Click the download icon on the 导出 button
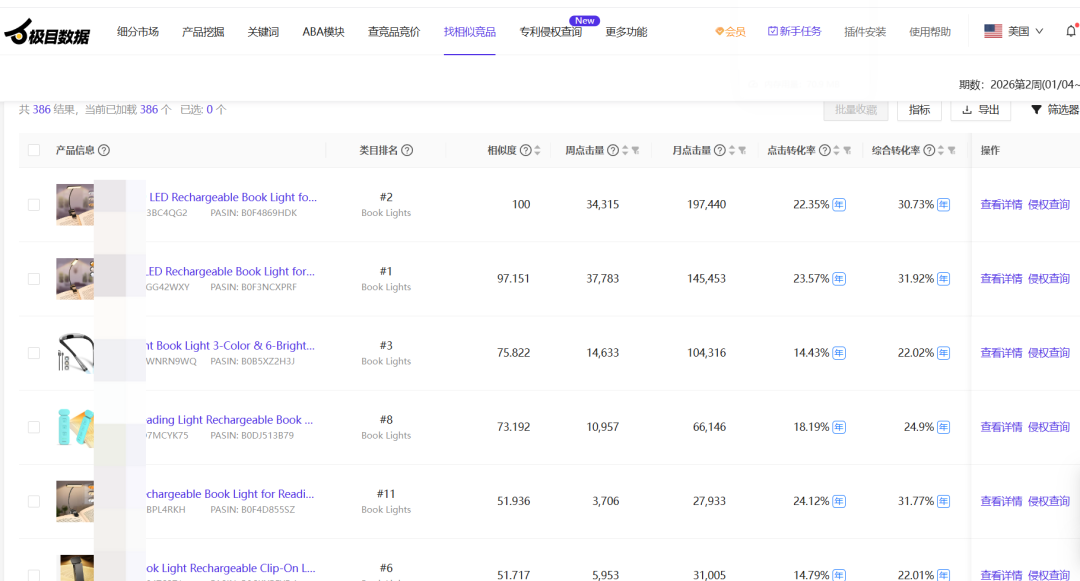This screenshot has width=1080, height=581. (x=967, y=110)
